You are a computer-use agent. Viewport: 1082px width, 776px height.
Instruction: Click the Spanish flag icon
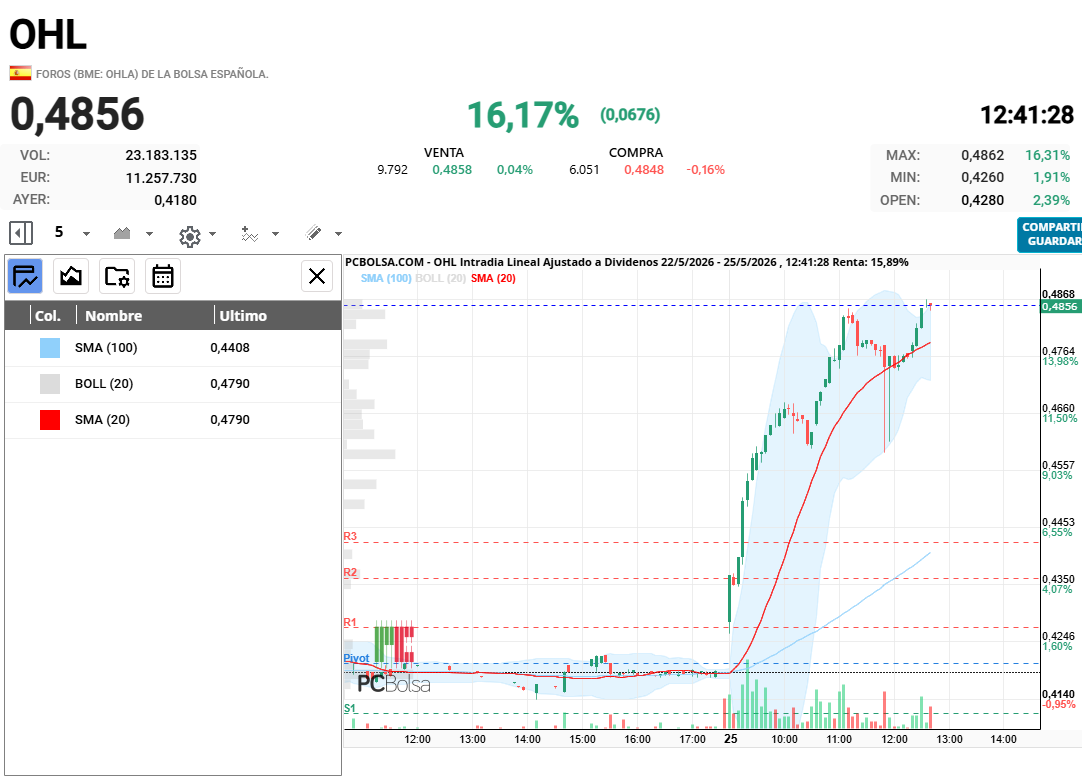pyautogui.click(x=20, y=72)
